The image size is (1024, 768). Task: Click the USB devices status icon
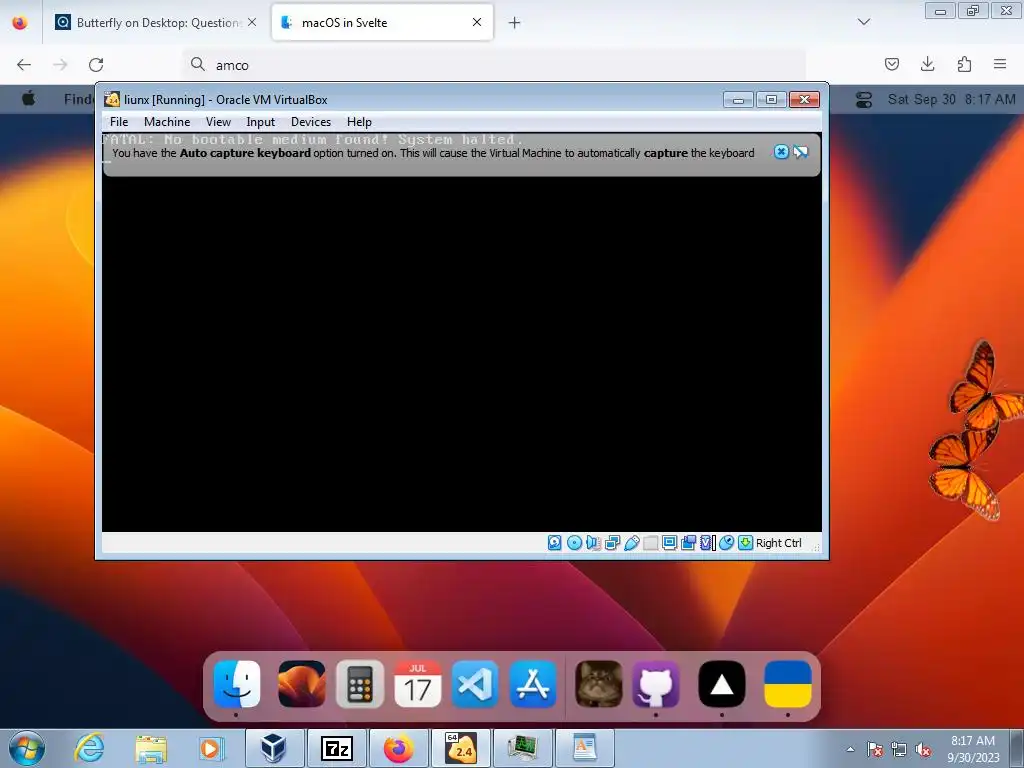coord(632,543)
